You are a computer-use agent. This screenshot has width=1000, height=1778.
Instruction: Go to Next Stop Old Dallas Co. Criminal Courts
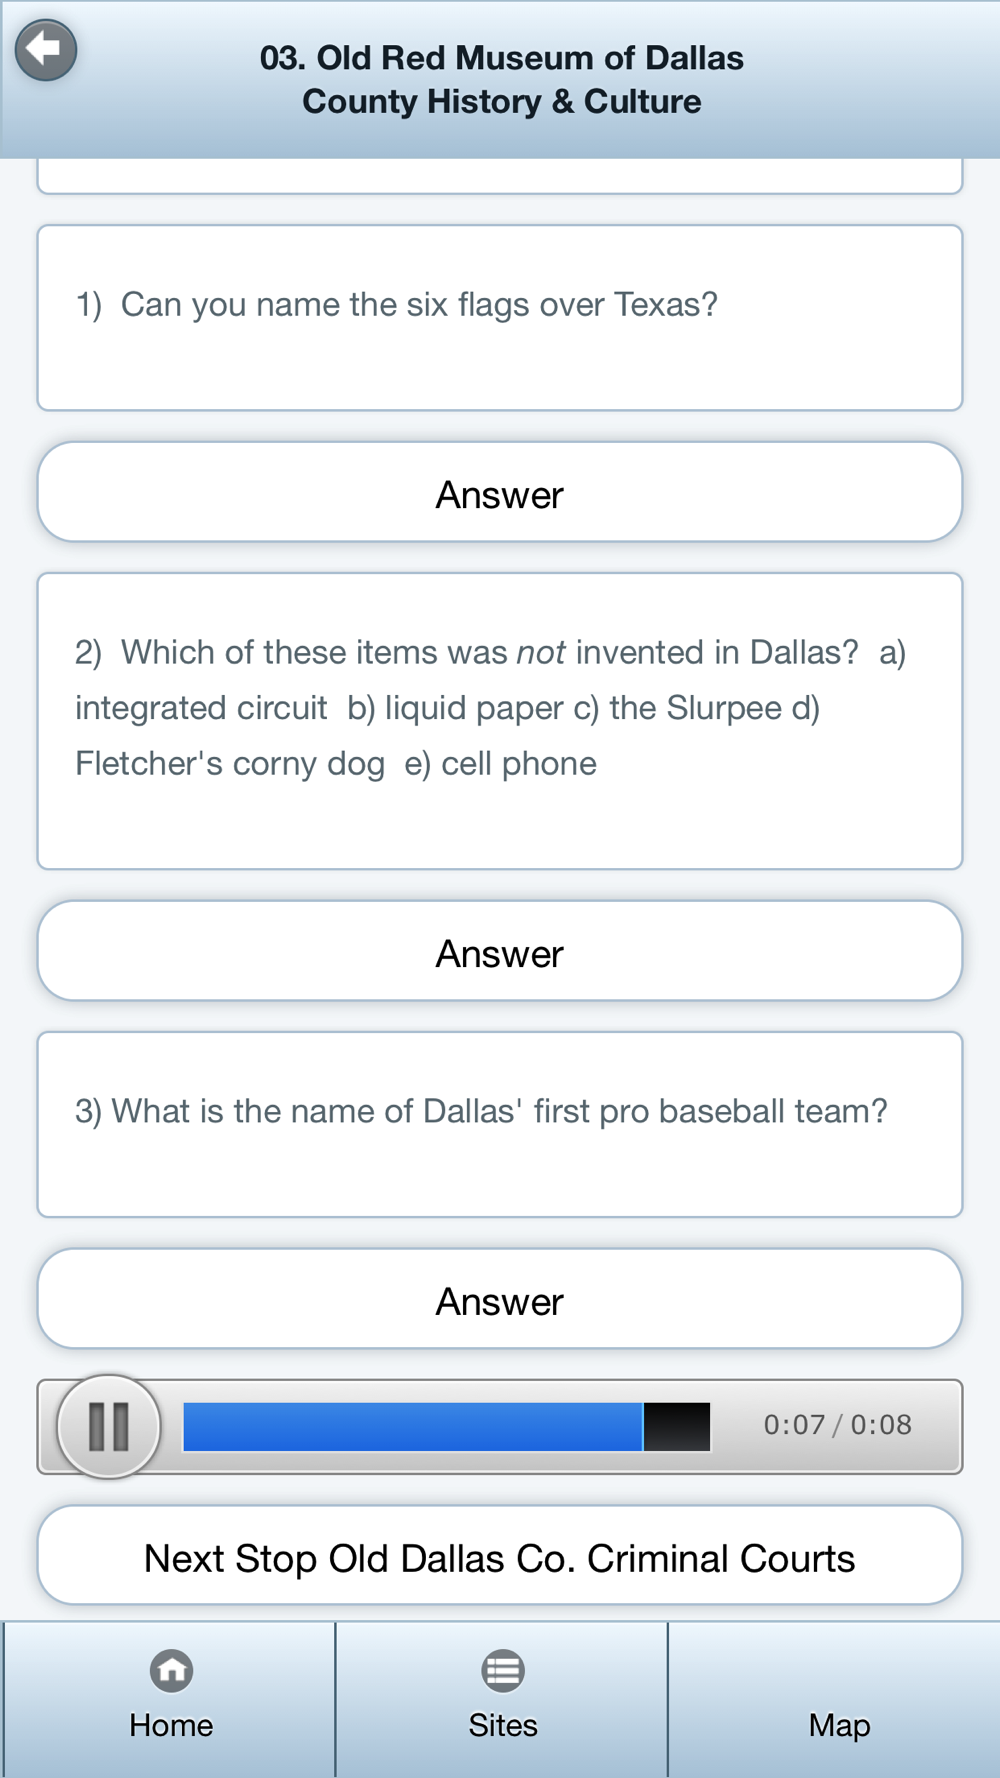click(x=500, y=1557)
